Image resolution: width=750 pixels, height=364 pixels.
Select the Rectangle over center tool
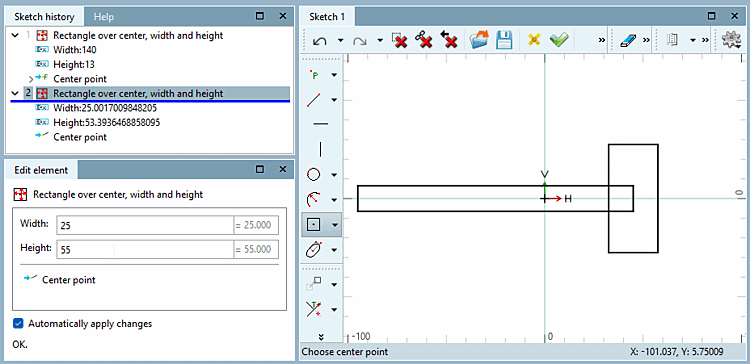coord(314,224)
